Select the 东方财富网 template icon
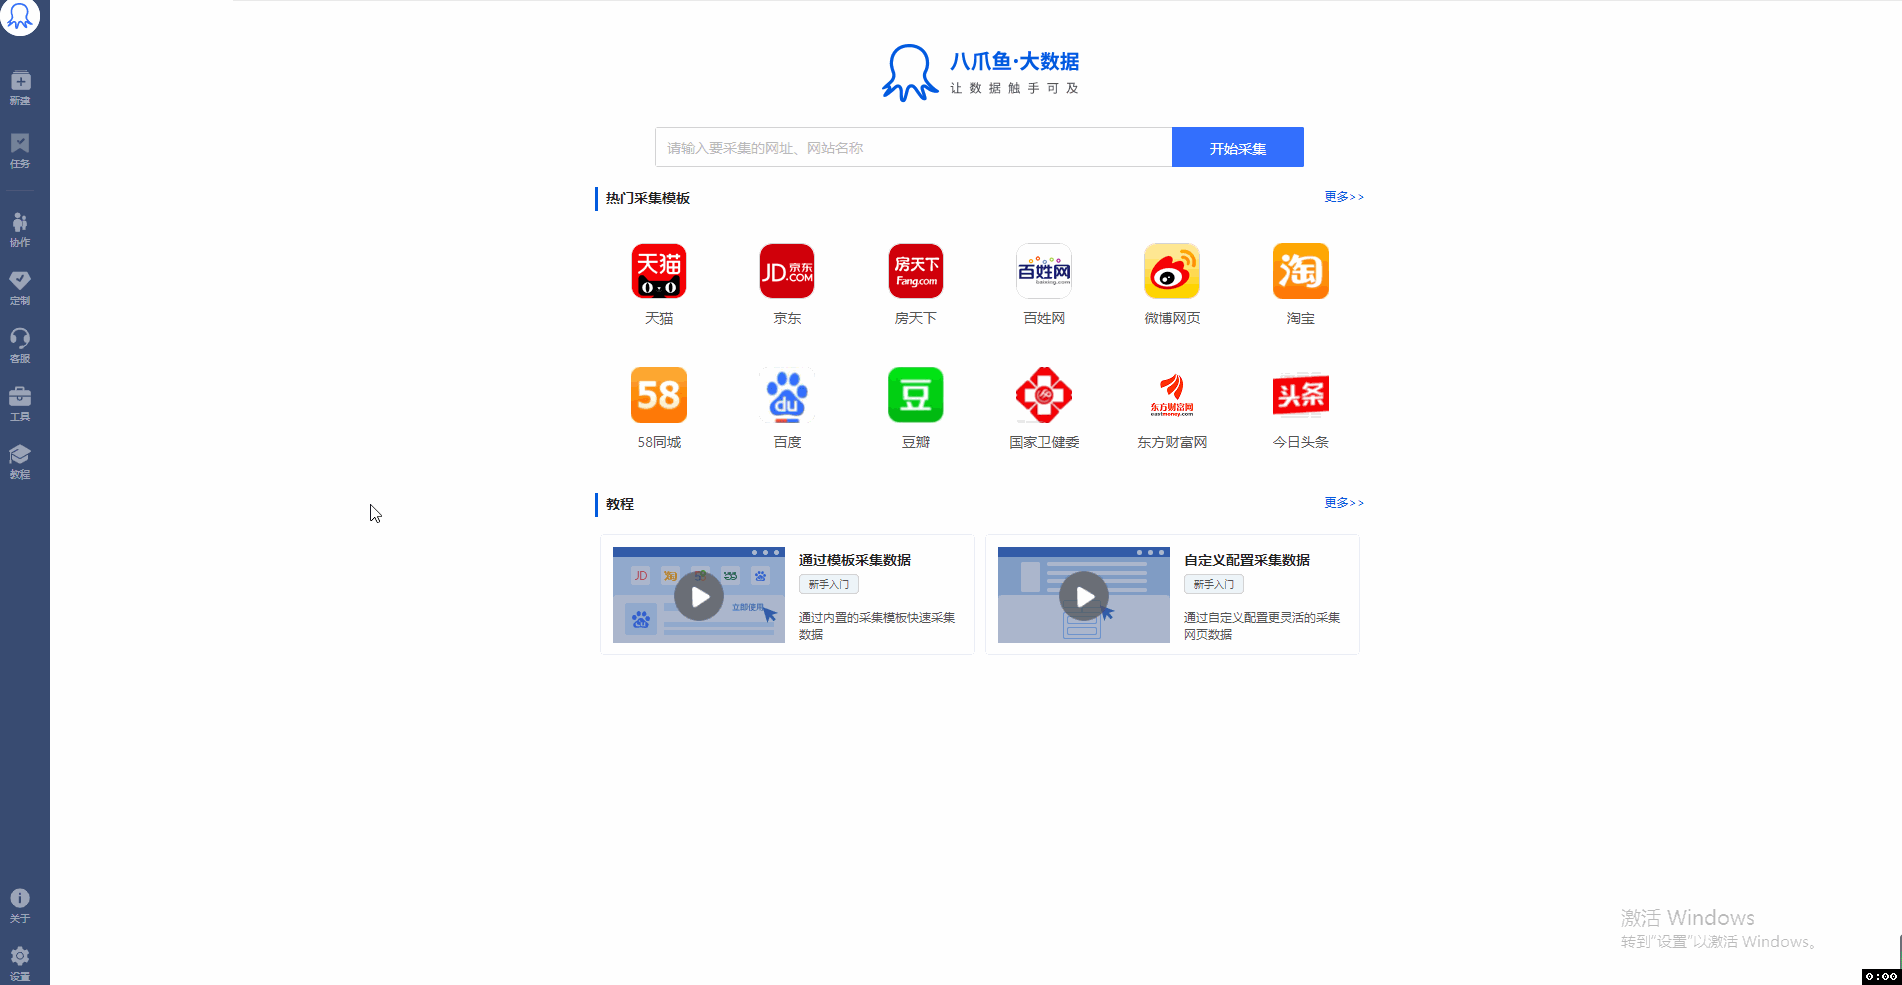The width and height of the screenshot is (1902, 985). point(1172,395)
